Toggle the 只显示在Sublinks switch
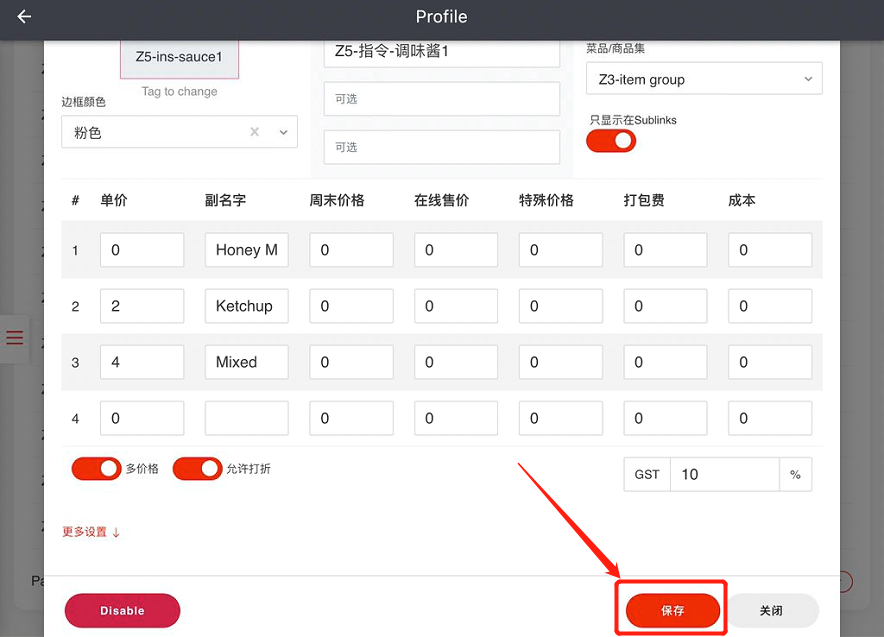Viewport: 884px width, 637px height. click(x=611, y=141)
